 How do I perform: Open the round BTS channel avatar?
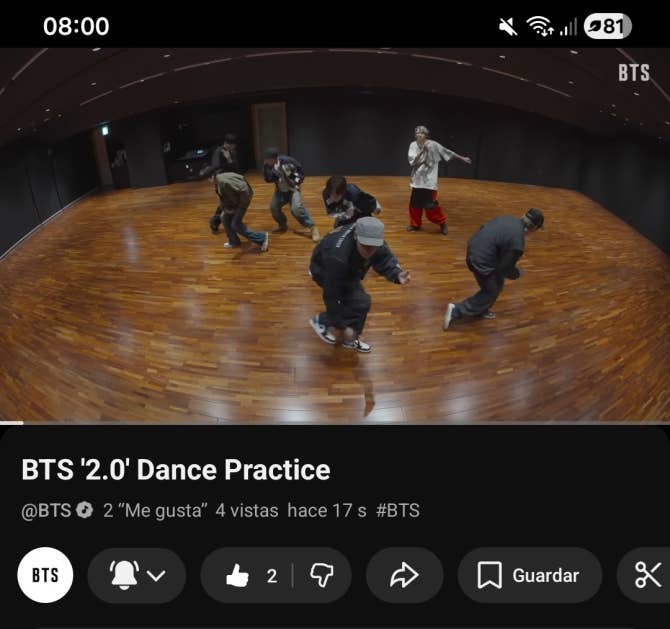45,575
